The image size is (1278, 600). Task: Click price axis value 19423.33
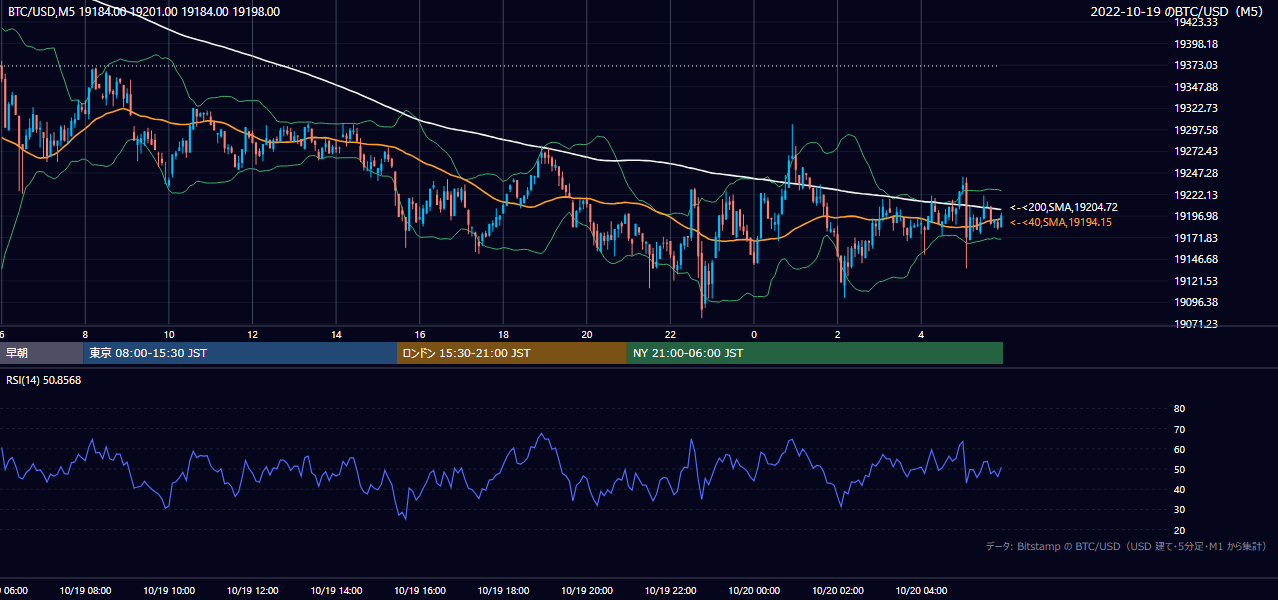(1195, 22)
